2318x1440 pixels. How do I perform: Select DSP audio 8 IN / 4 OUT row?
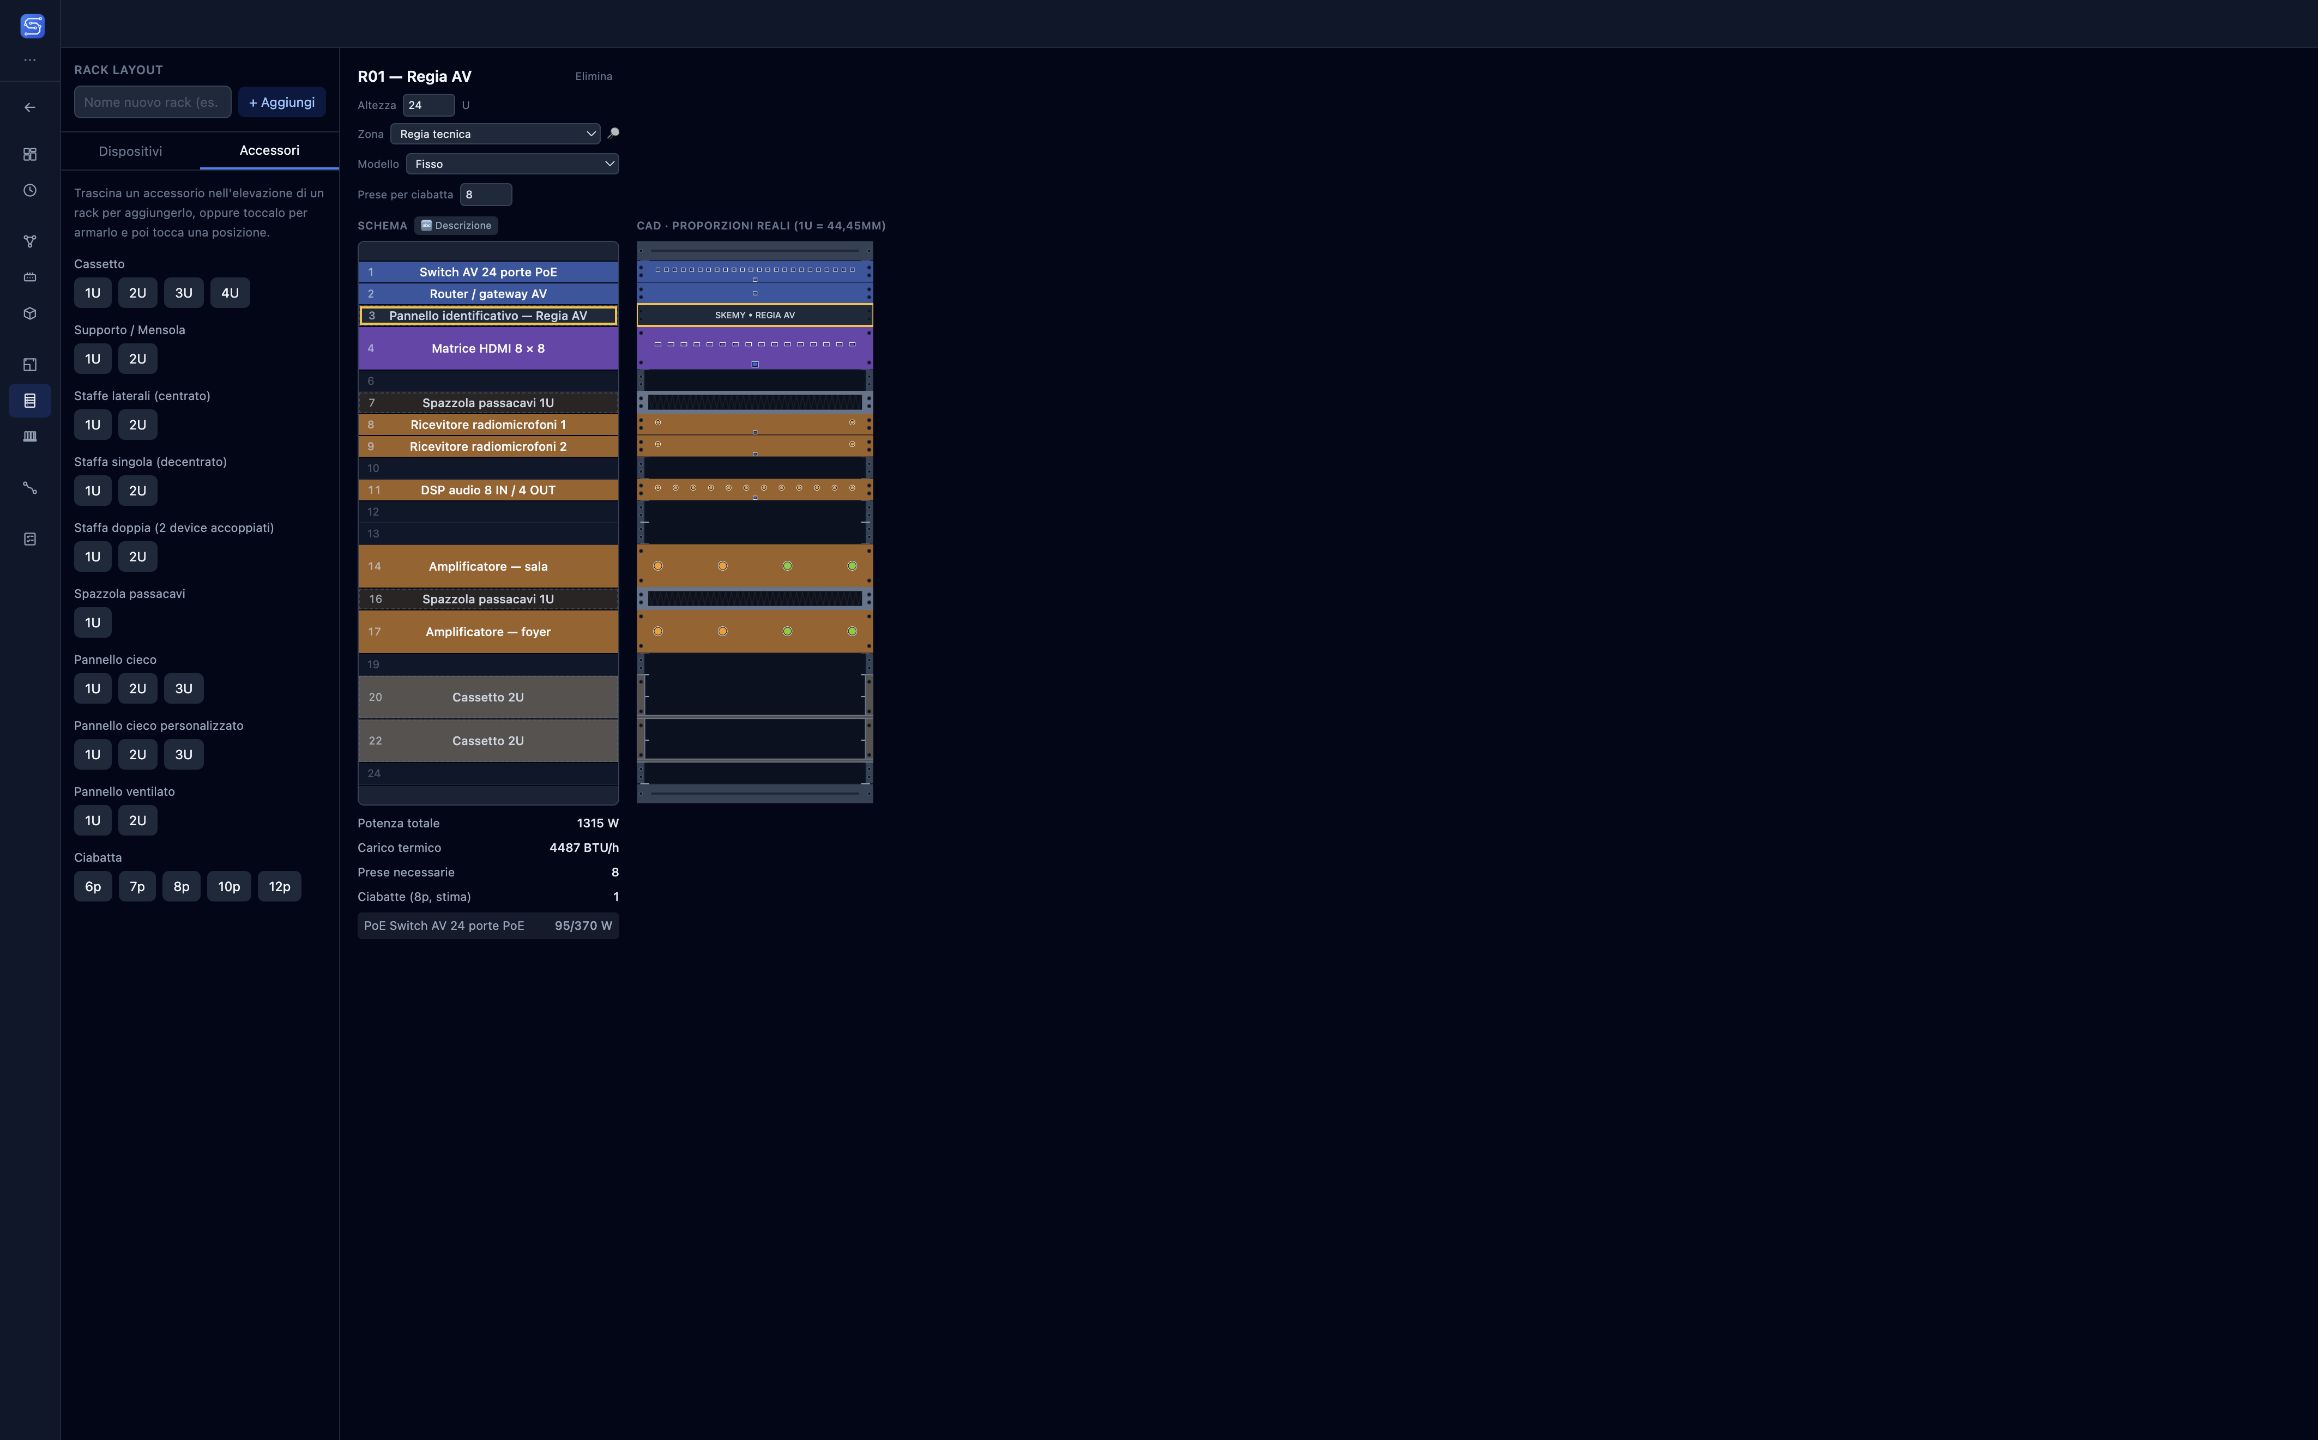click(488, 490)
